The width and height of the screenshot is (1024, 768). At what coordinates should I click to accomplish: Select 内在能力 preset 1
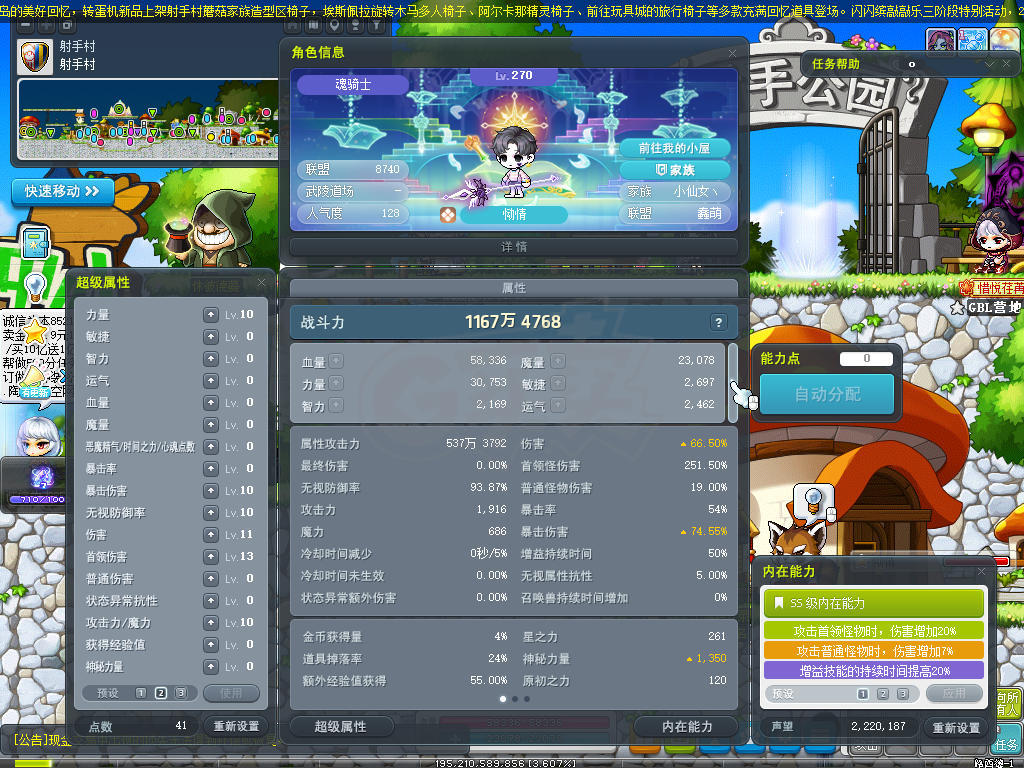coord(863,694)
